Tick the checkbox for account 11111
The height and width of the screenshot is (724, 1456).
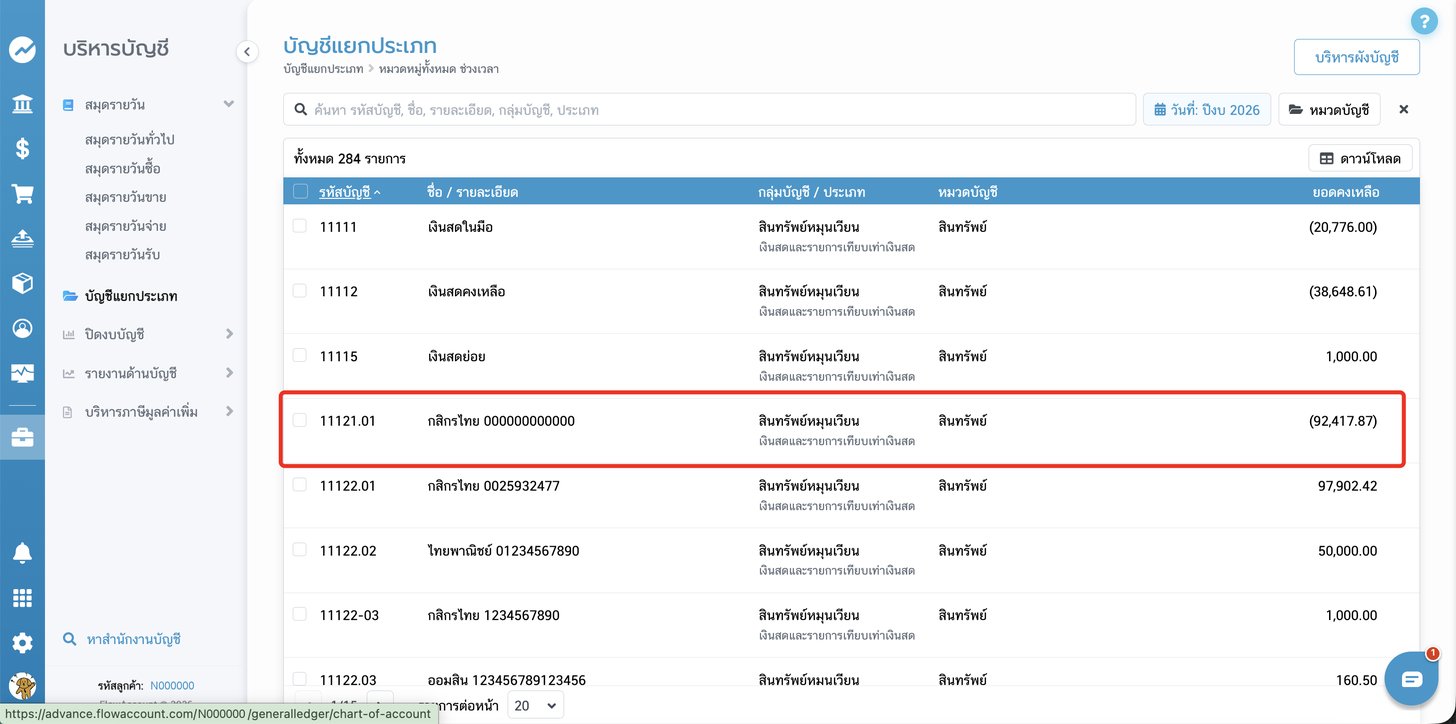point(300,226)
